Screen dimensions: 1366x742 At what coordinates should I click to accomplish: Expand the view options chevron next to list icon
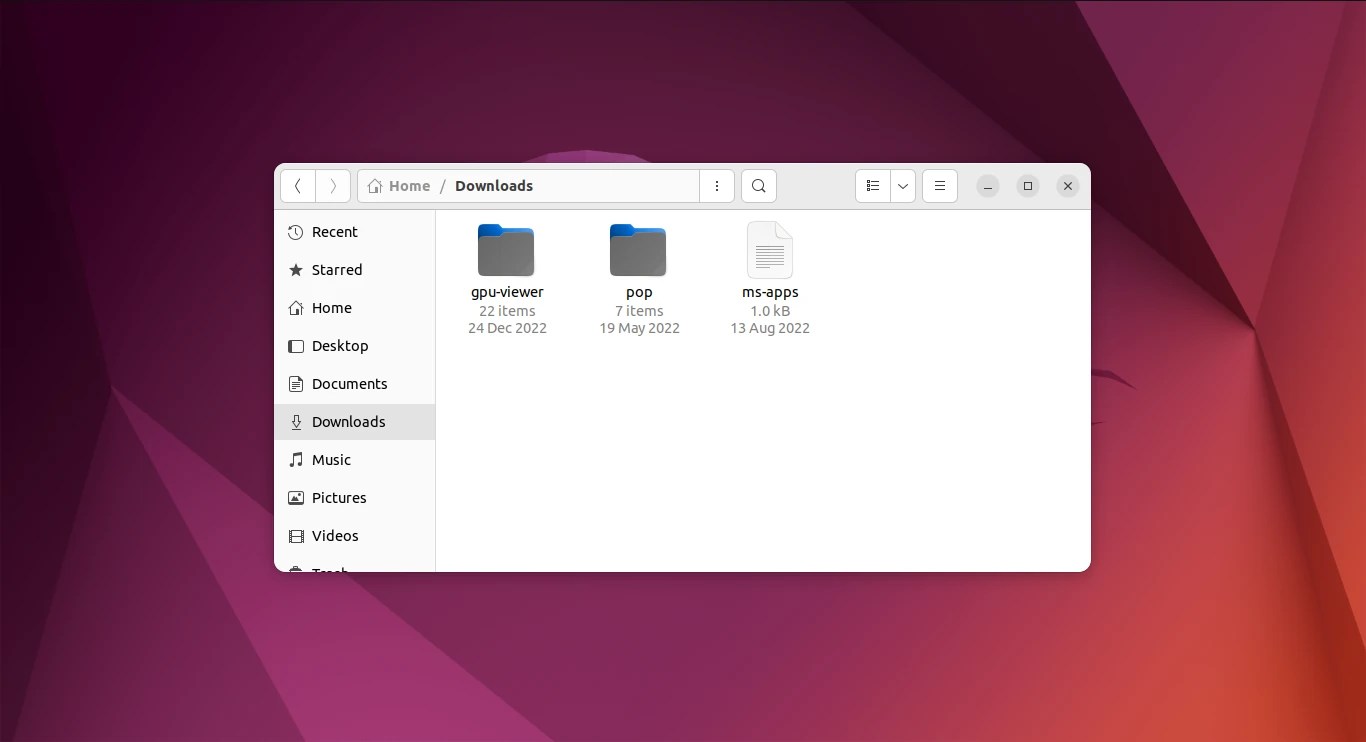pos(903,186)
